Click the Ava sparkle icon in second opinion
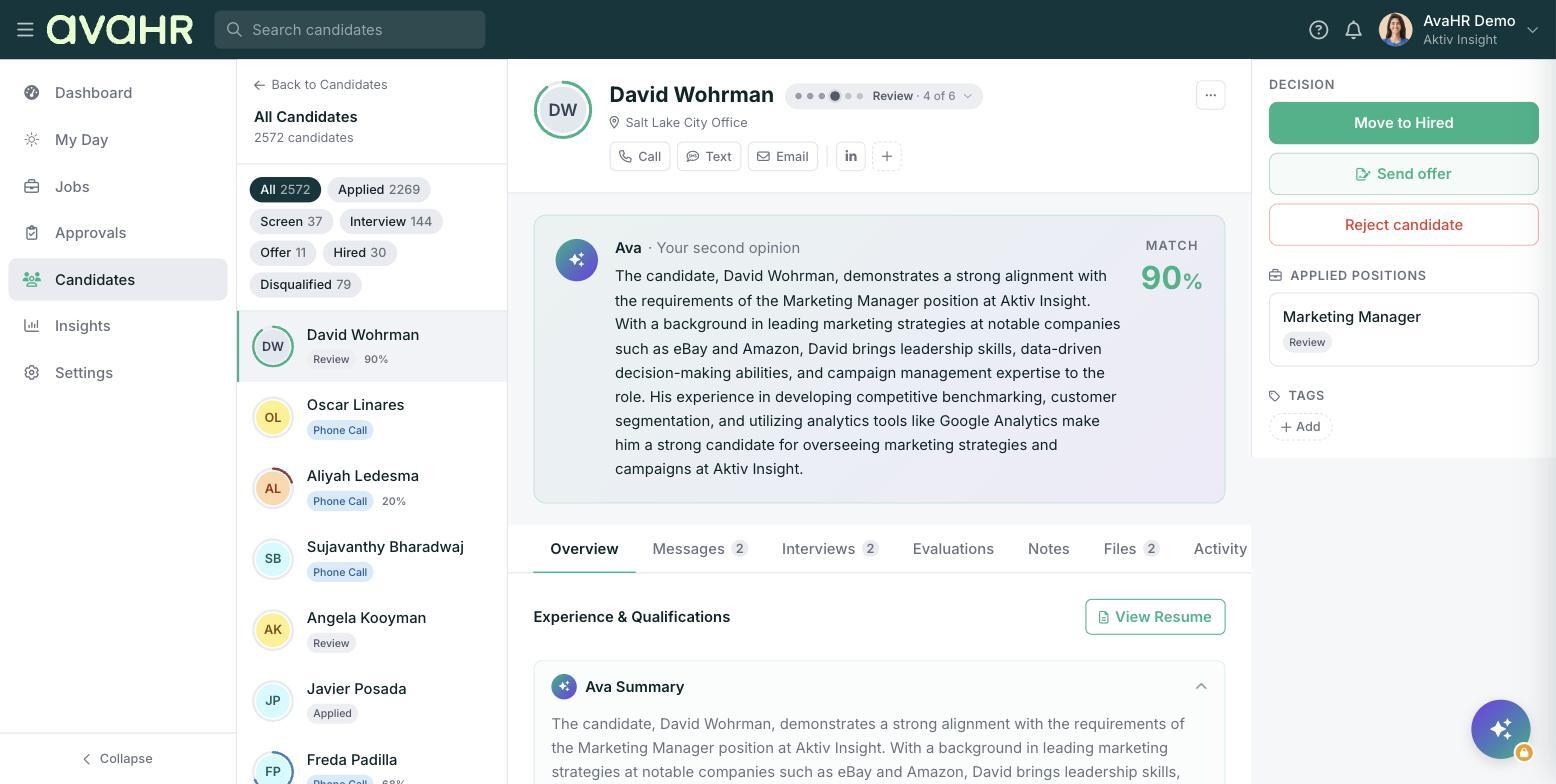The width and height of the screenshot is (1556, 784). pyautogui.click(x=577, y=261)
